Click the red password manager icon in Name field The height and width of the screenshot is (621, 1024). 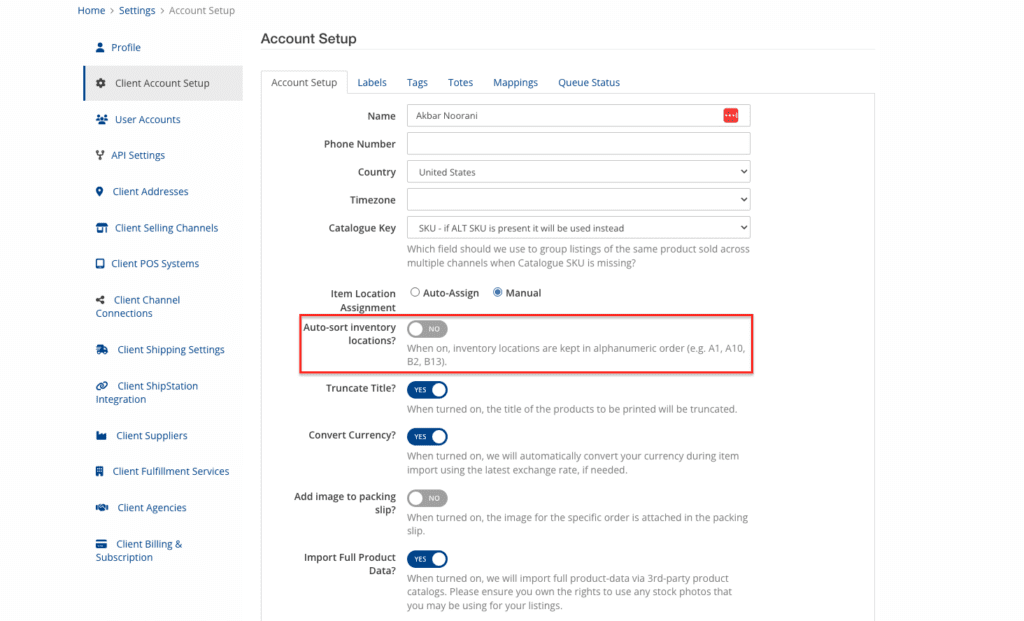pos(730,116)
